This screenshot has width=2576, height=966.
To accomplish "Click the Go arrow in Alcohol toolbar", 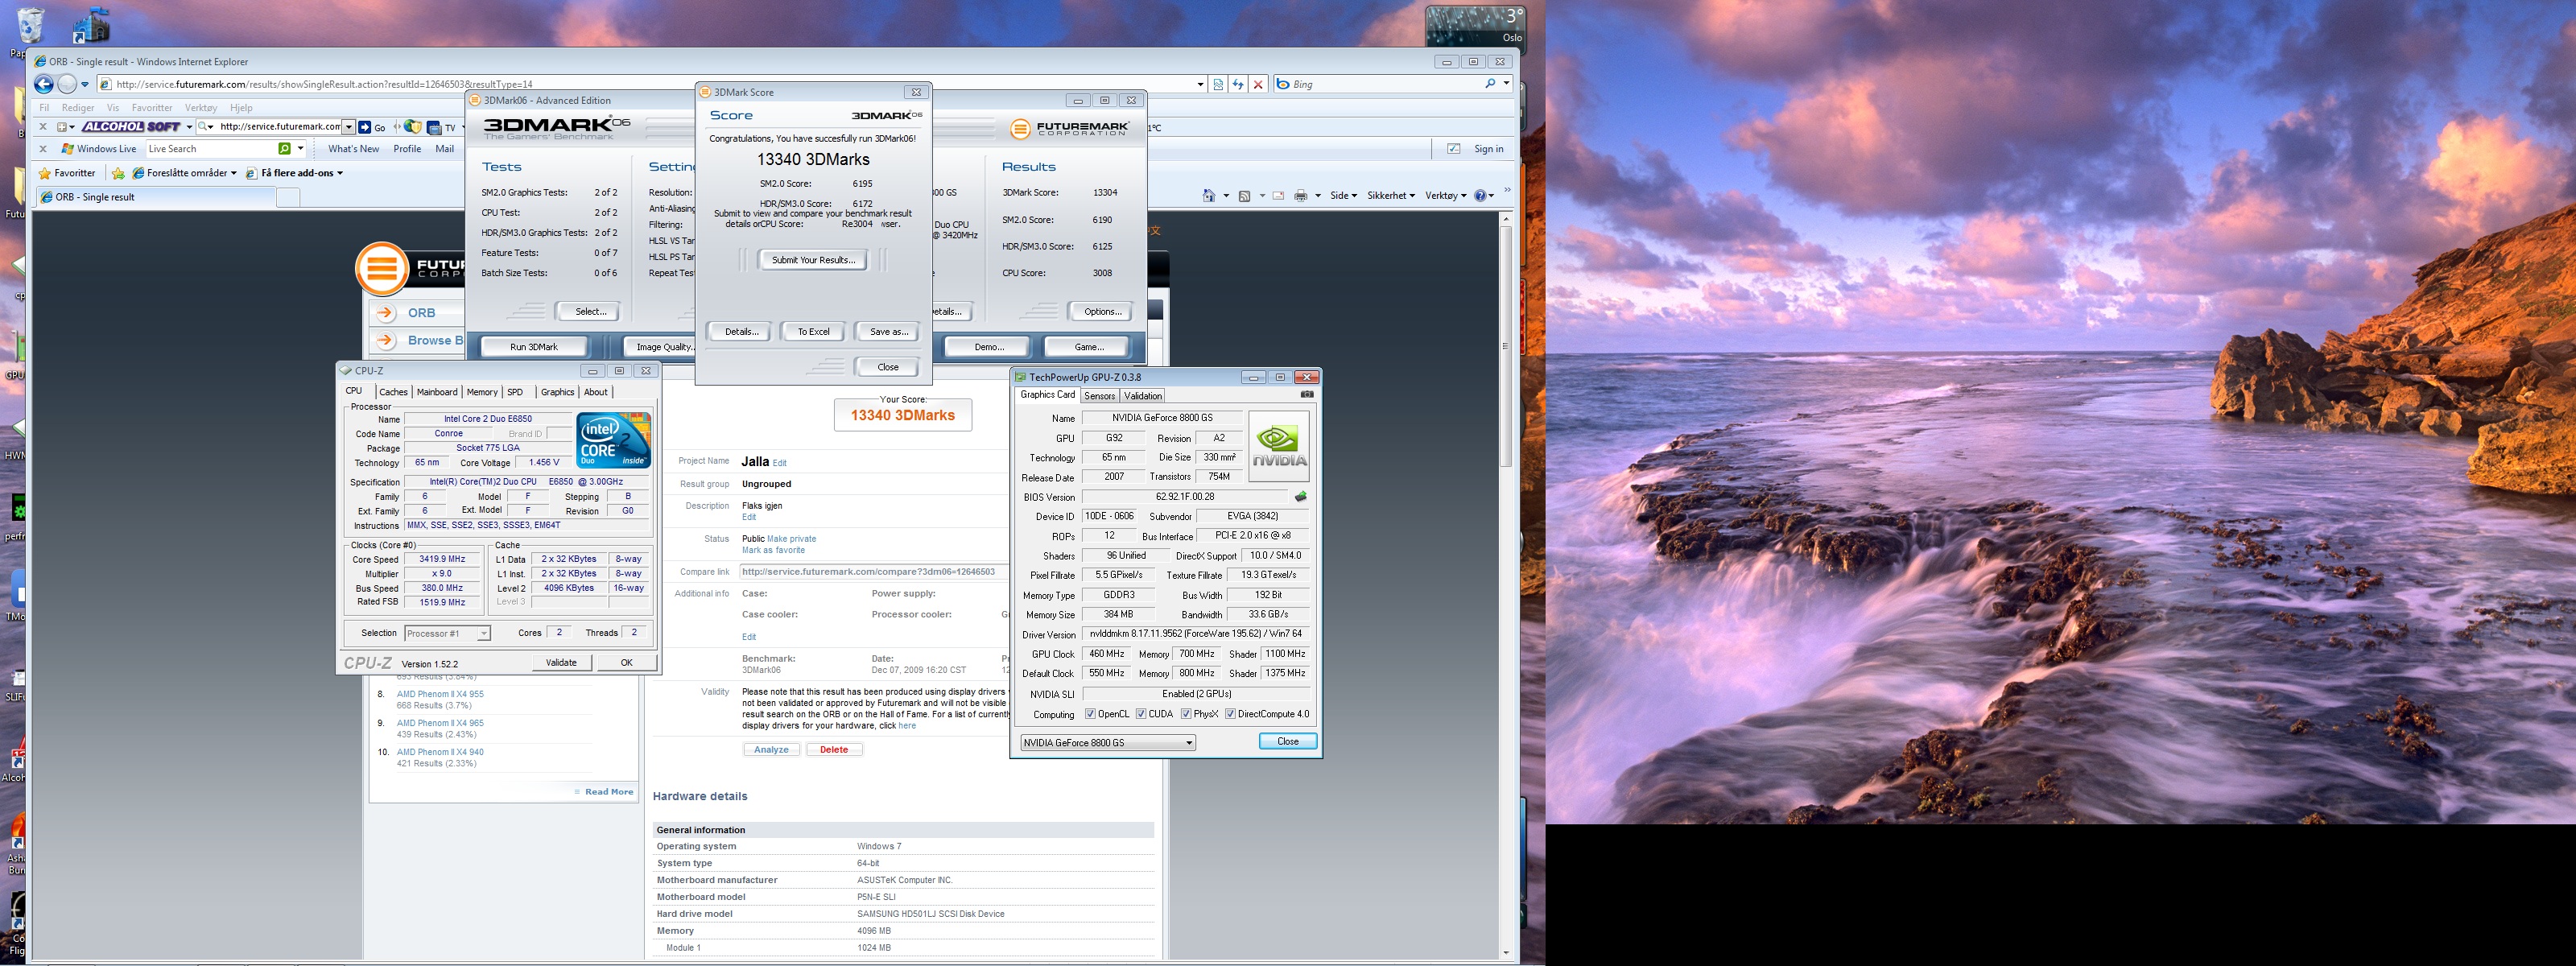I will click(372, 127).
